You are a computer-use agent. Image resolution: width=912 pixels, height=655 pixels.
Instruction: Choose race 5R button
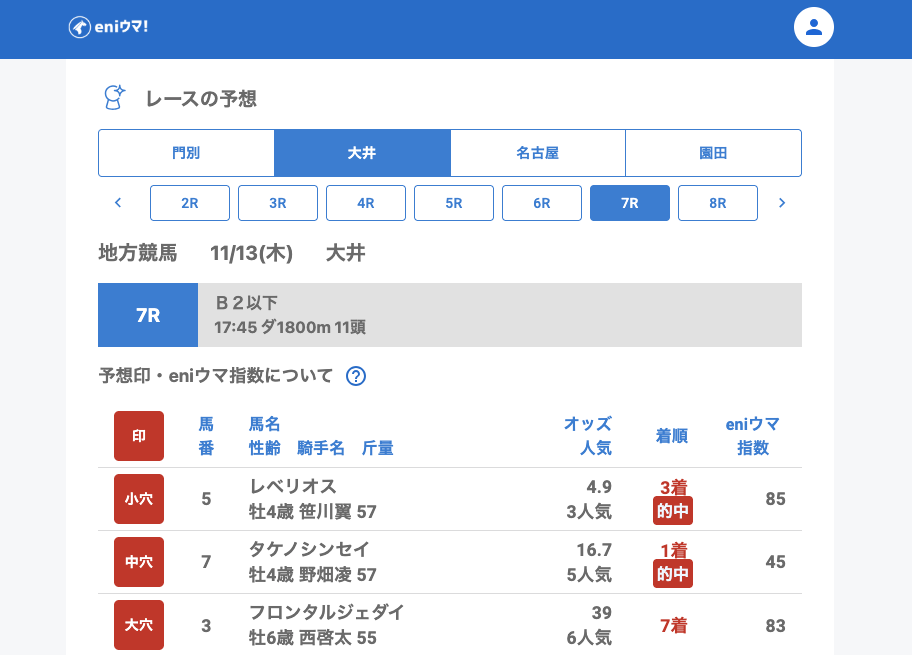[454, 203]
